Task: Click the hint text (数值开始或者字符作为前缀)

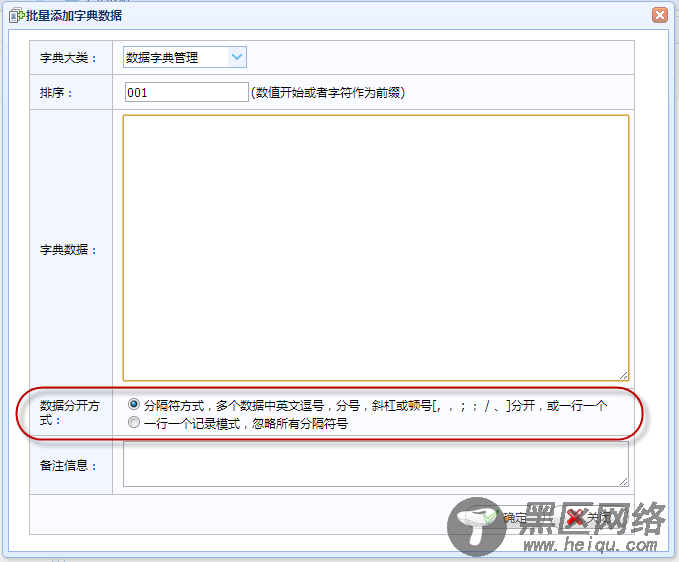Action: click(328, 93)
